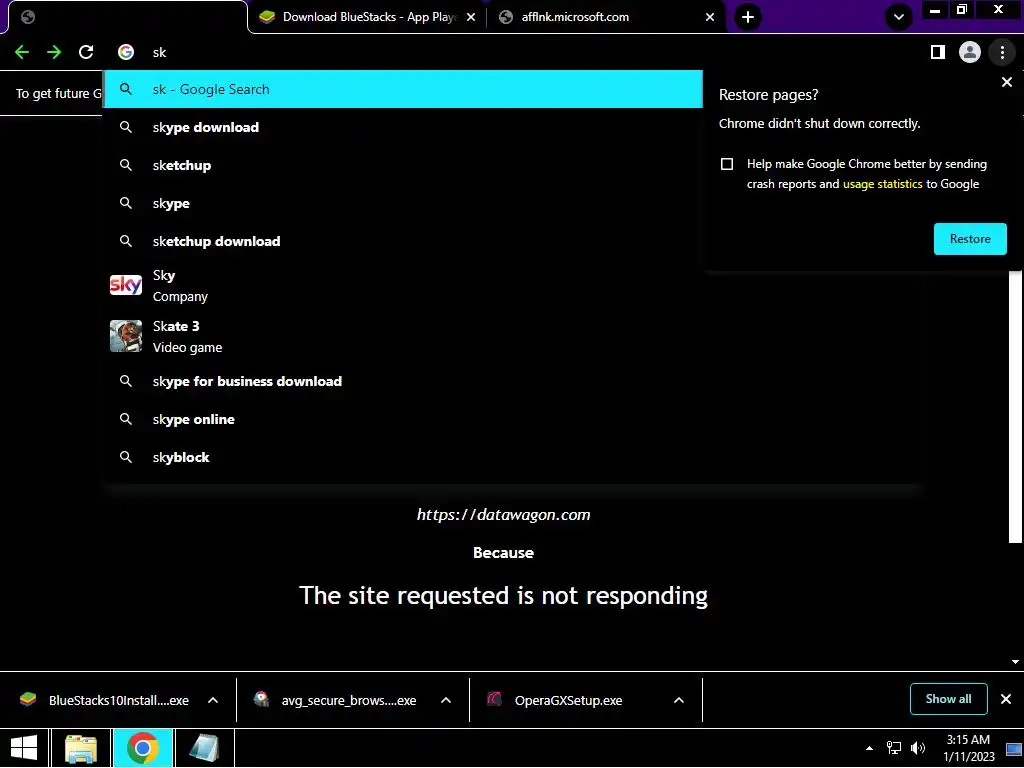
Task: Click Chrome icon in taskbar
Action: tap(143, 748)
